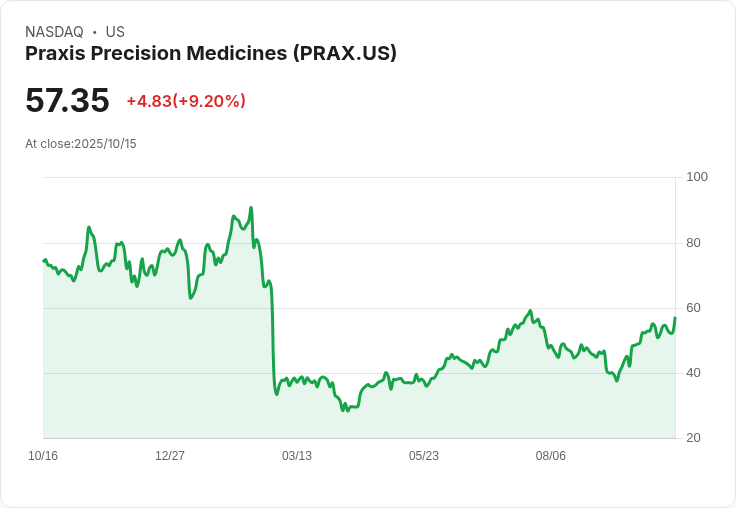The height and width of the screenshot is (508, 736).
Task: Click the 60 y-axis label
Action: tap(694, 308)
